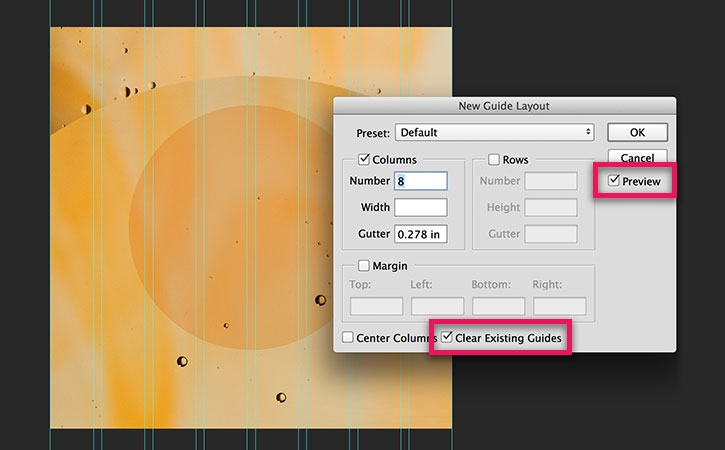Uncheck Clear Existing Guides
Image resolution: width=725 pixels, height=450 pixels.
point(447,337)
